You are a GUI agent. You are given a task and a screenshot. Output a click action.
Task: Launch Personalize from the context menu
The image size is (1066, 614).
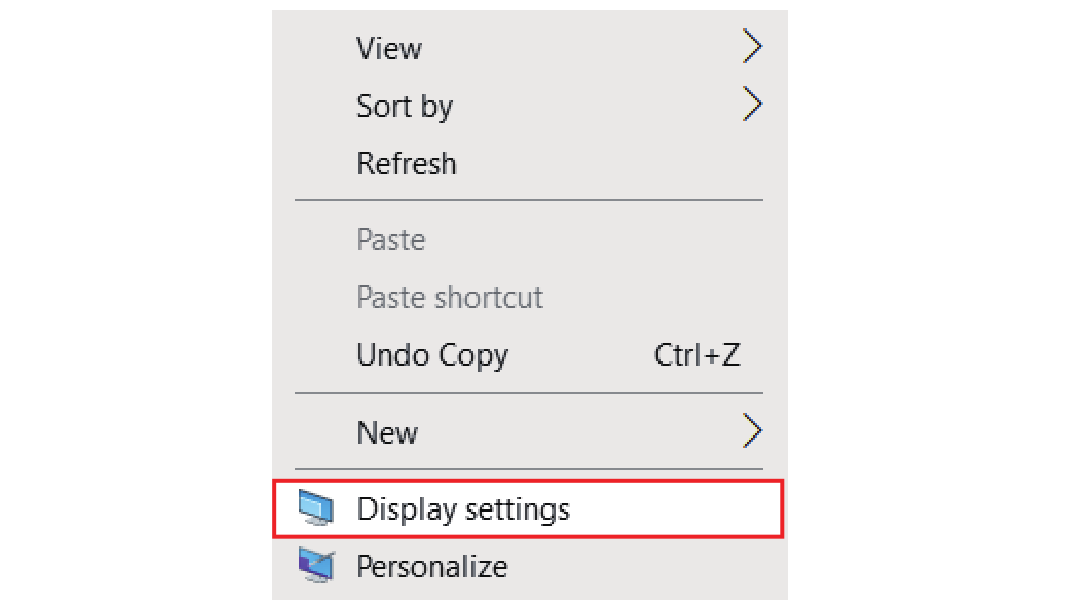[432, 567]
